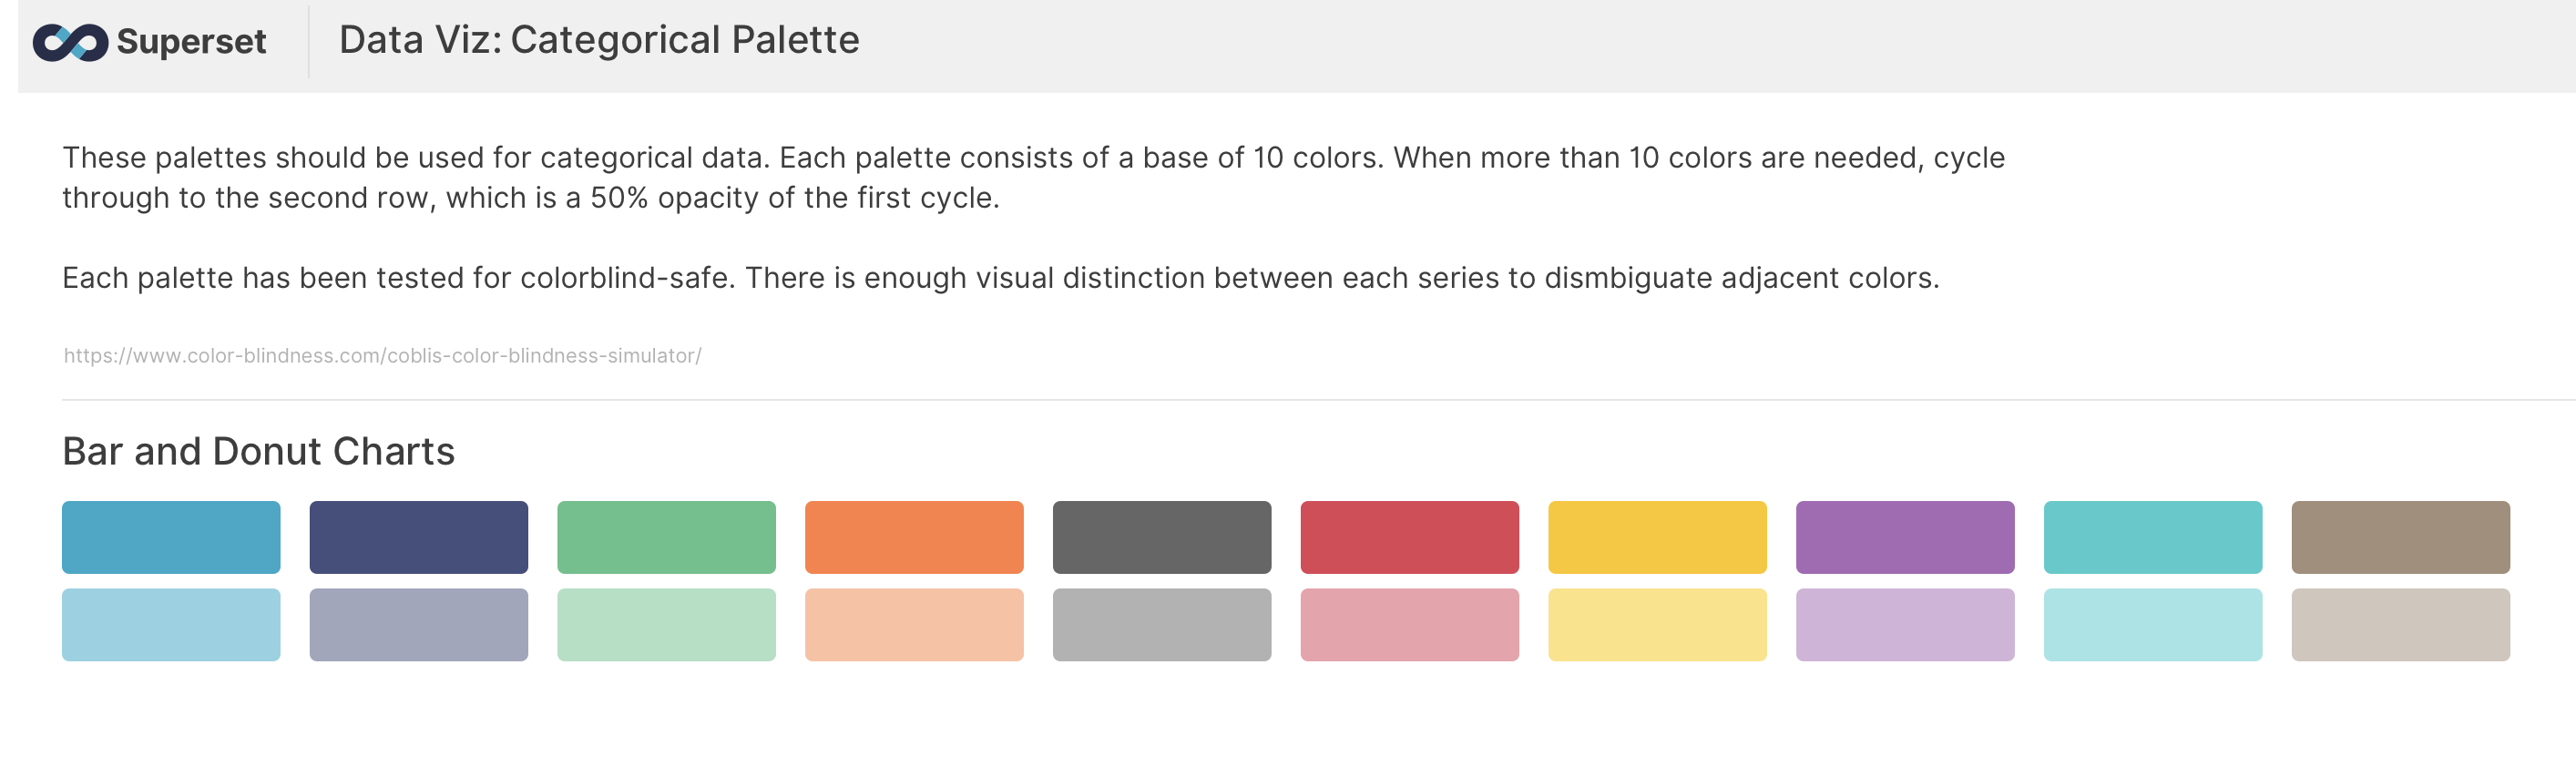The image size is (2576, 767).
Task: Select the blue swatch in the top row
Action: (171, 537)
